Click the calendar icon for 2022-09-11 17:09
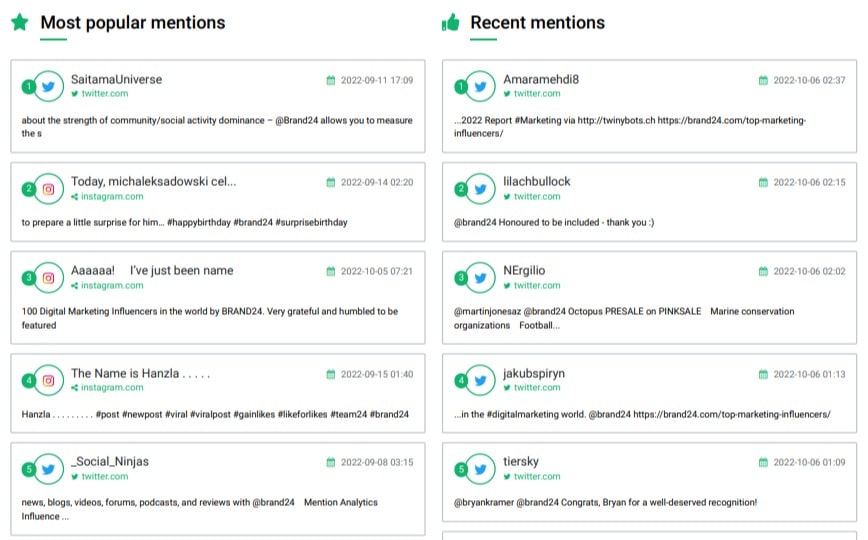Screen dimensions: 868x540 331,80
